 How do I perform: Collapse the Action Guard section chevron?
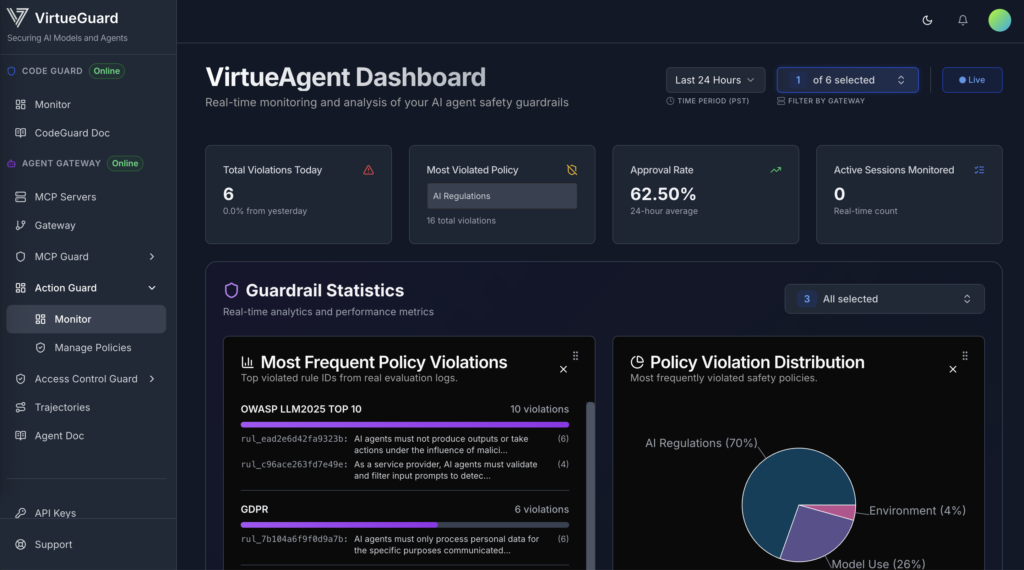point(152,288)
